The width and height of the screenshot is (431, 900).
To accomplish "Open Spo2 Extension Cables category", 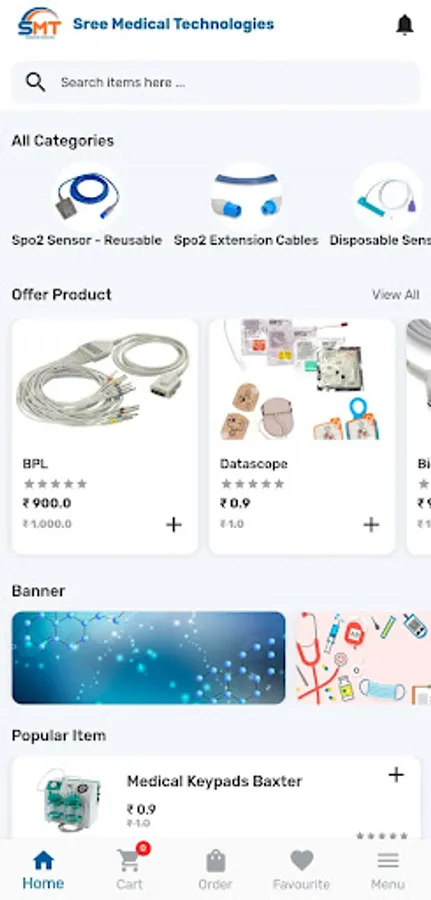I will (246, 206).
